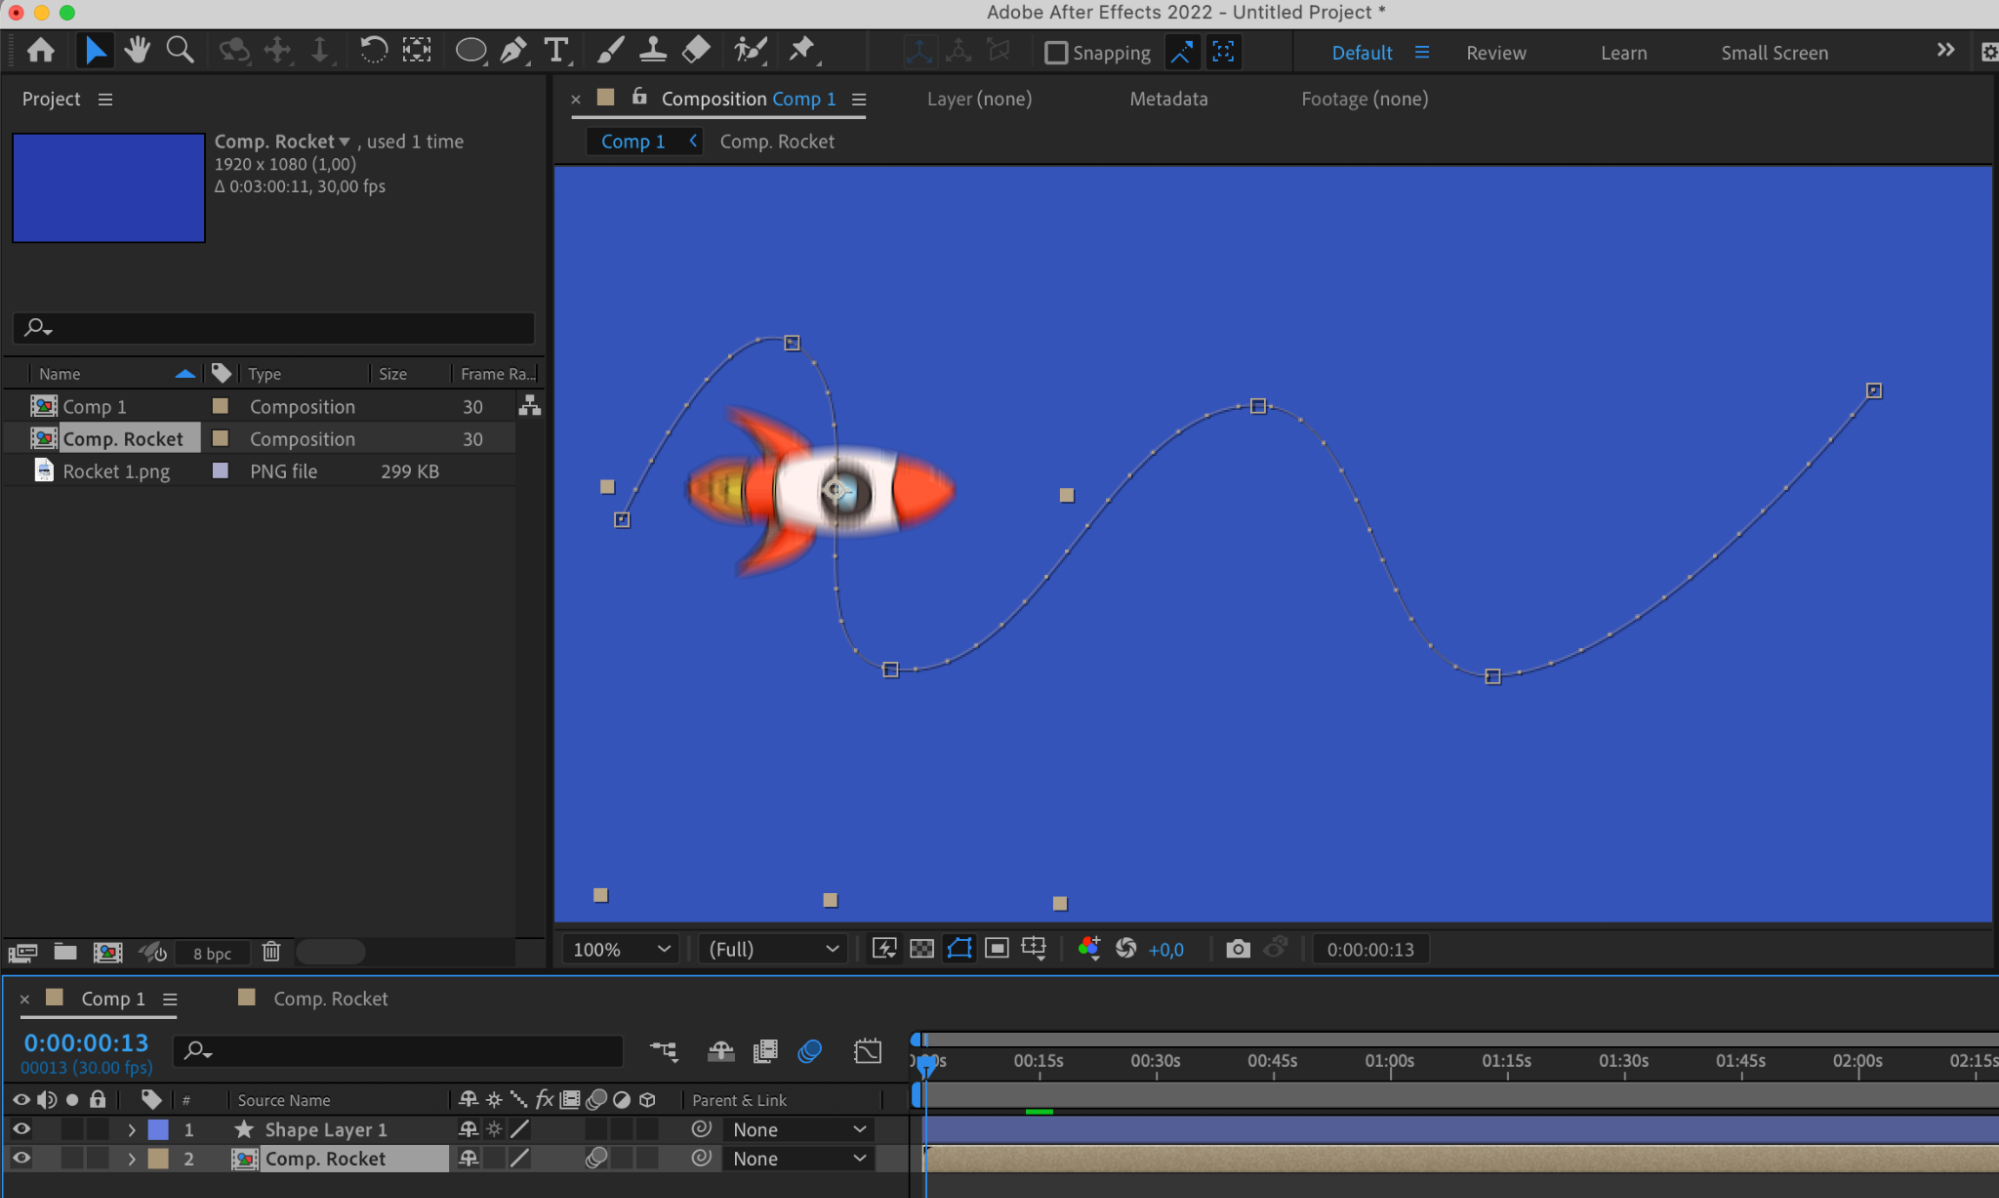Open the Graph Editor in timeline
The height and width of the screenshot is (1198, 1999).
[867, 1051]
